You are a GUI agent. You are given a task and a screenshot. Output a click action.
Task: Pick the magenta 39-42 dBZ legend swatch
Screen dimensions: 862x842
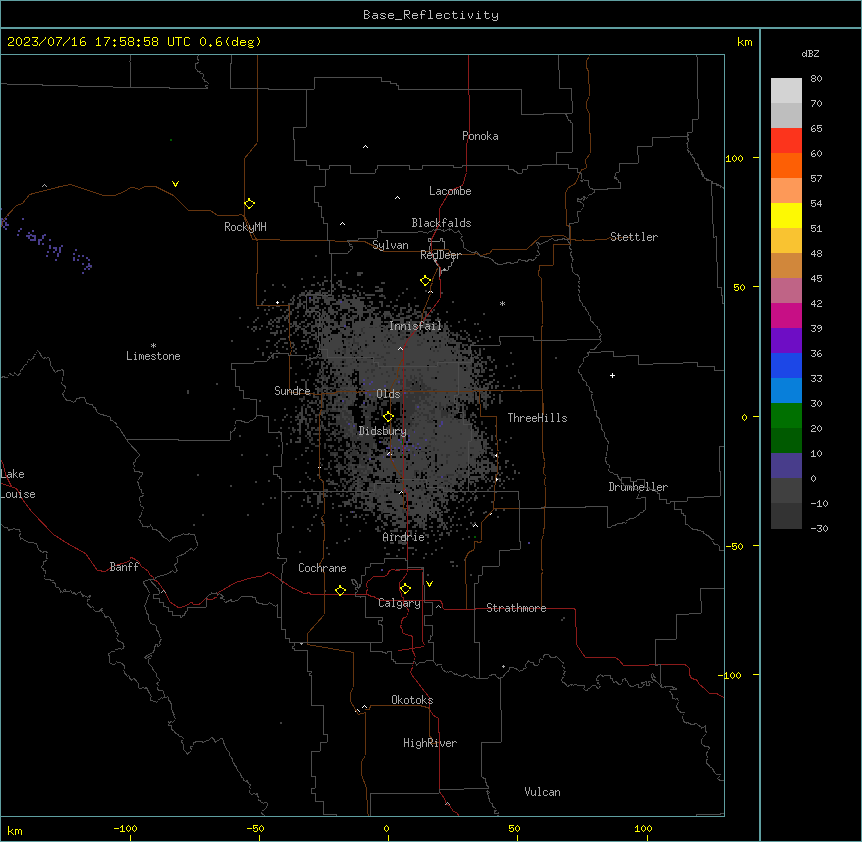click(x=786, y=315)
